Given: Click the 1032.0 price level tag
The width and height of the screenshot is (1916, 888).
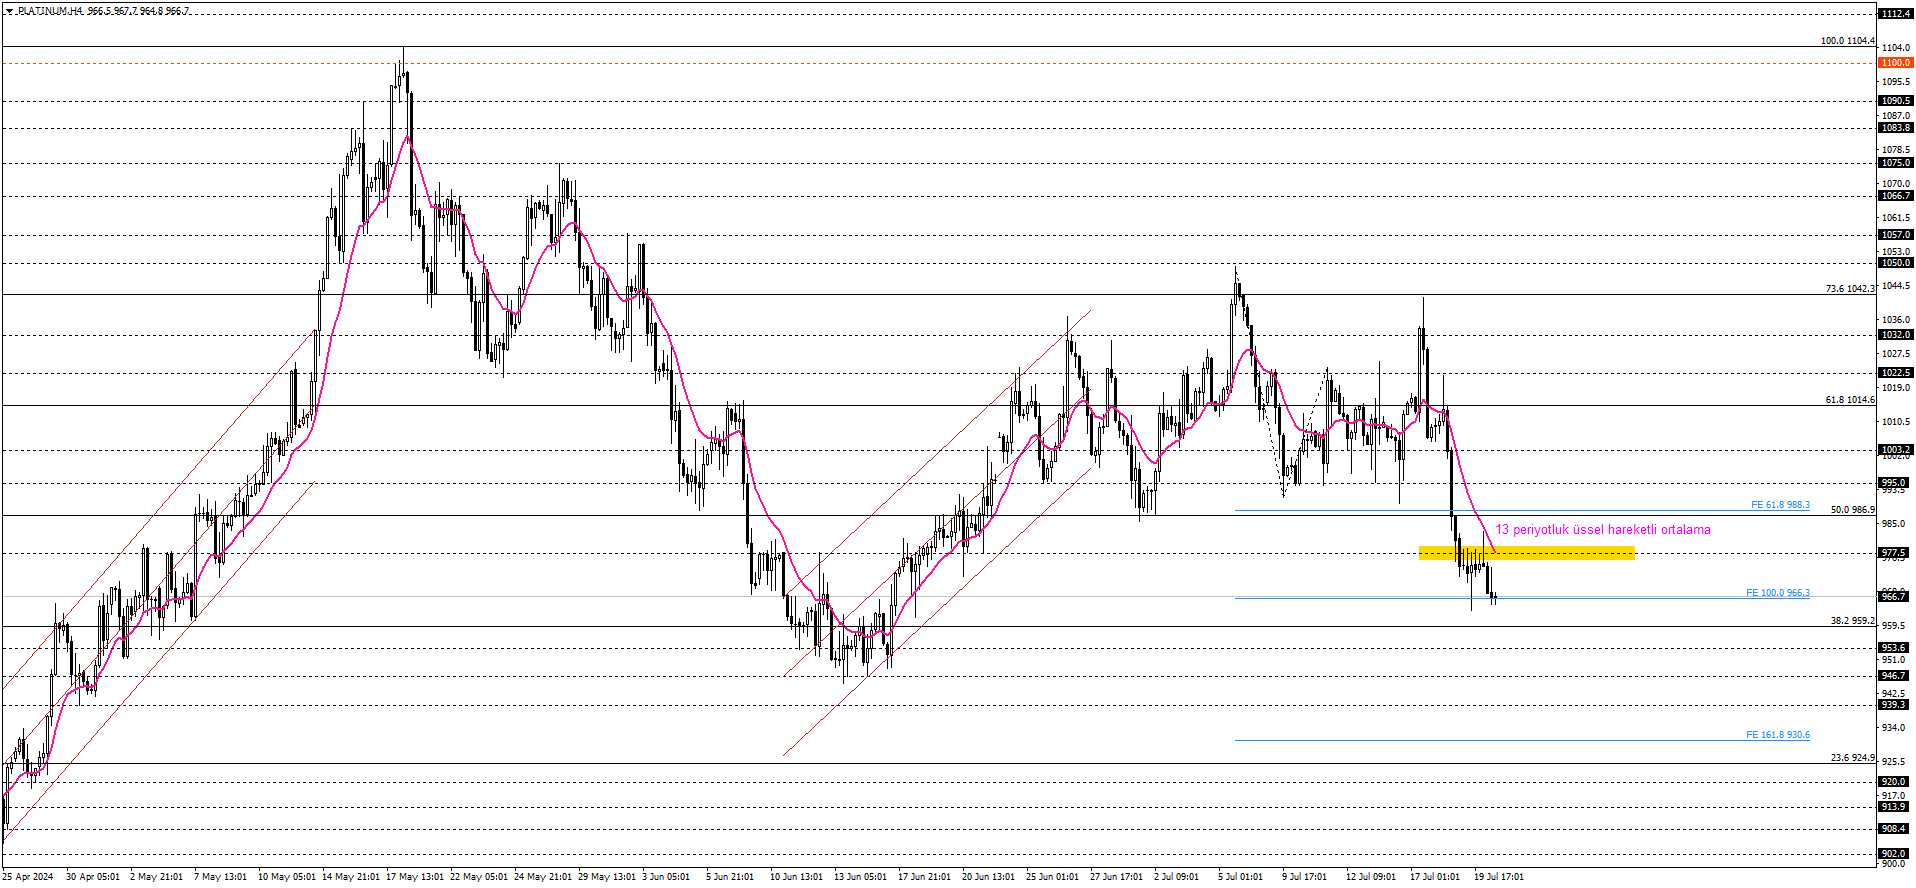Looking at the screenshot, I should pos(1896,335).
